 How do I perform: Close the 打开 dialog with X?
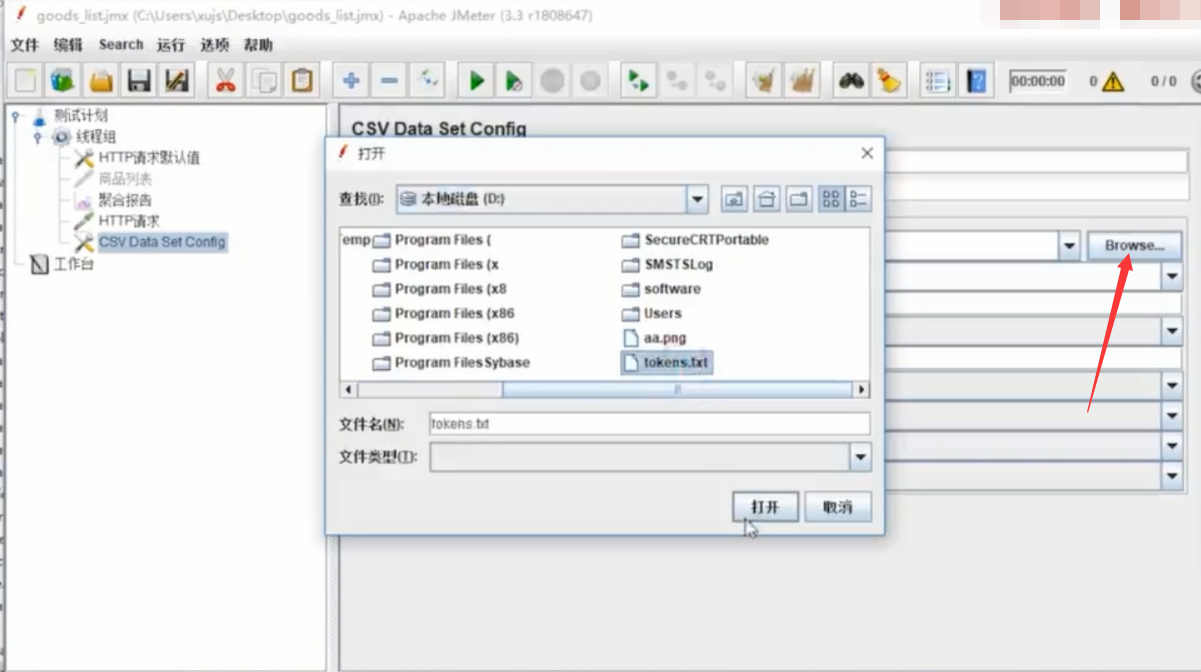867,153
